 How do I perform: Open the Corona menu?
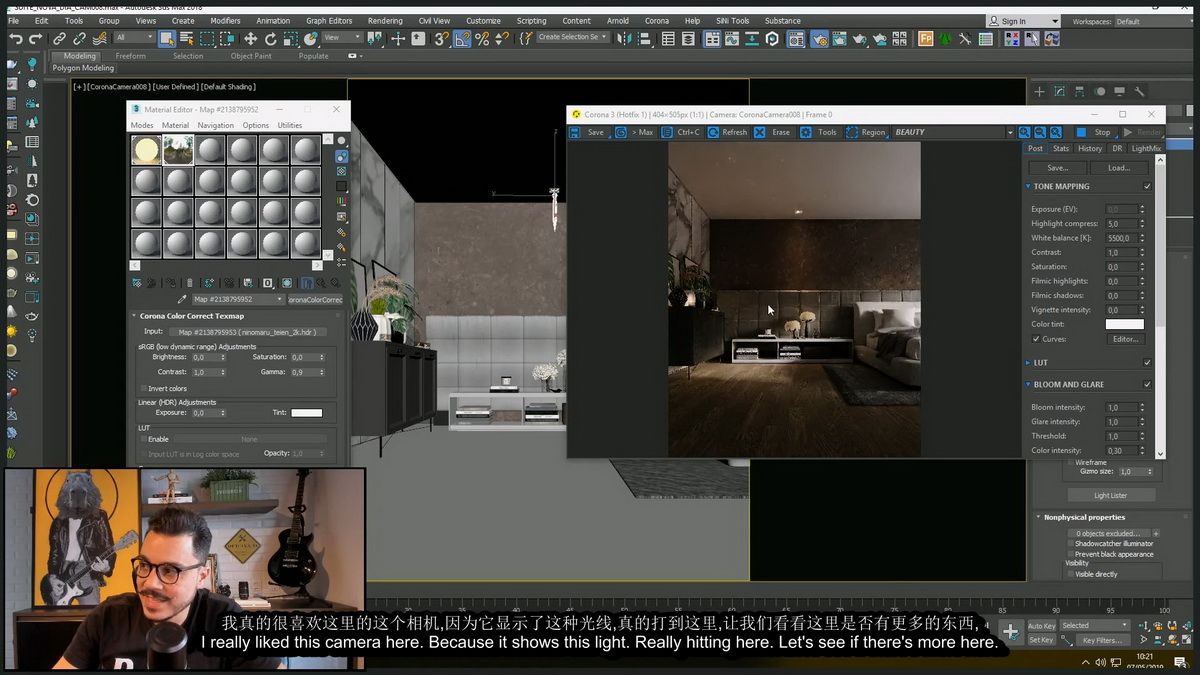tap(656, 20)
